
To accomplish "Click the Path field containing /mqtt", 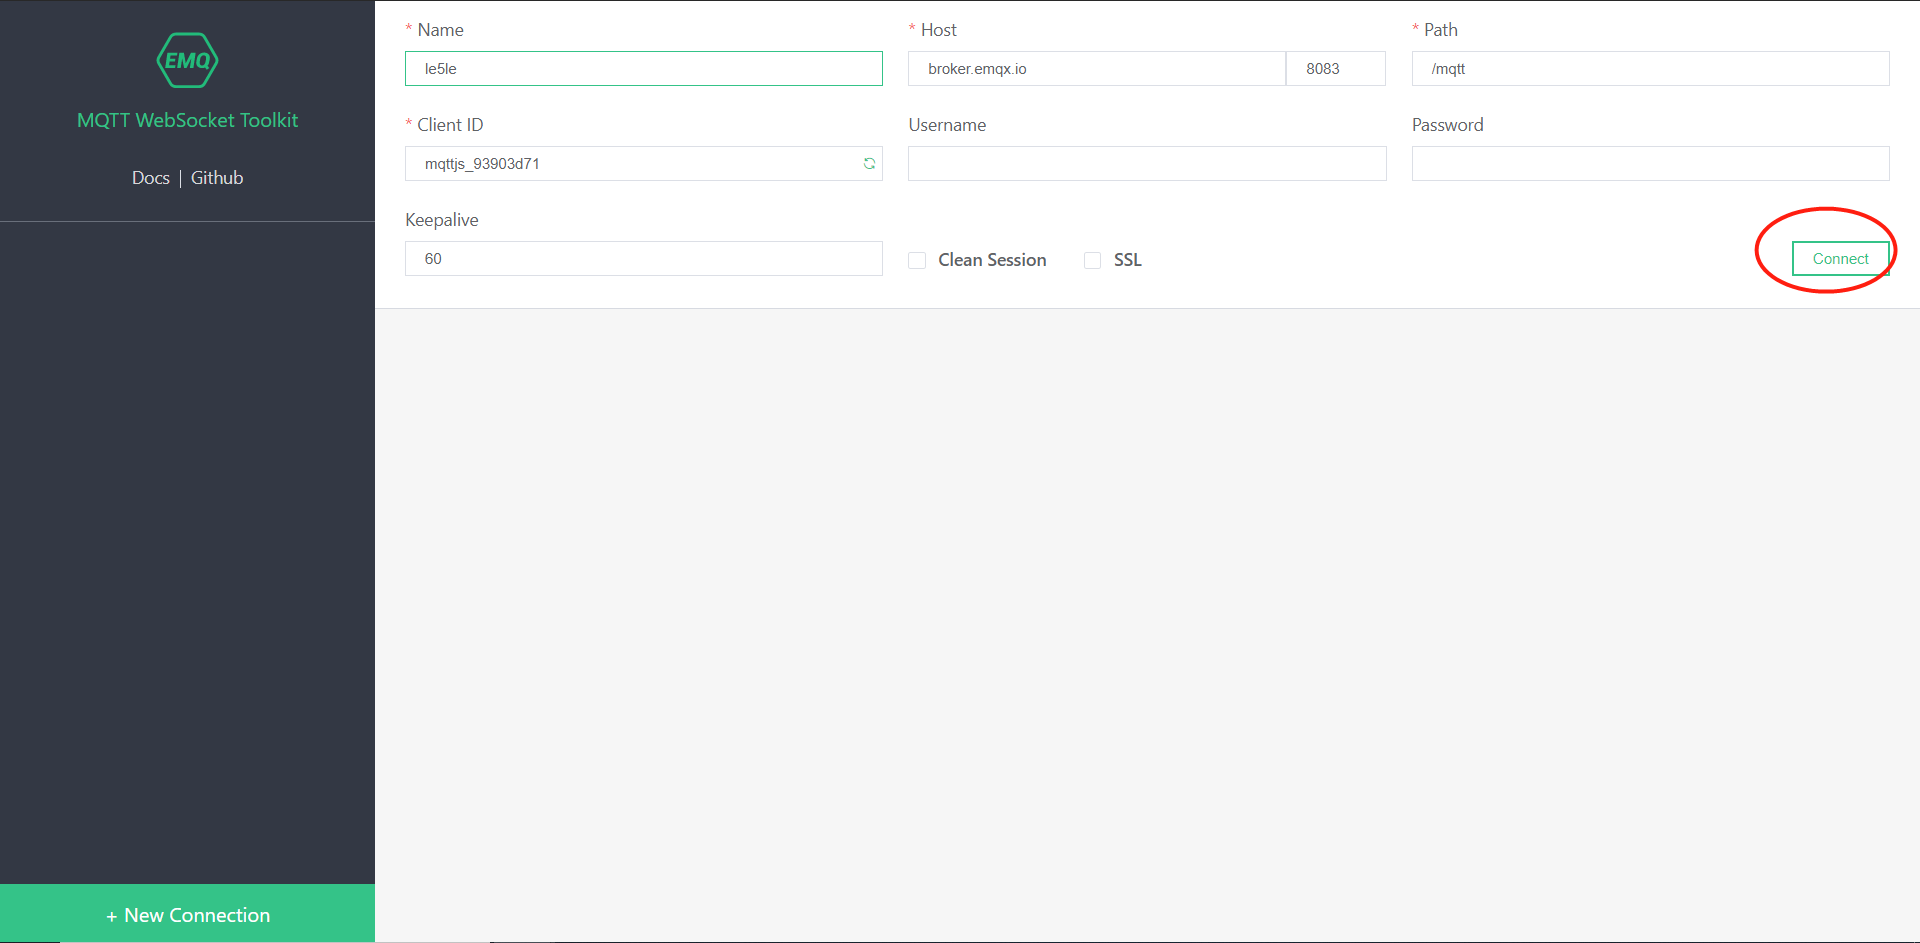I will [1650, 69].
